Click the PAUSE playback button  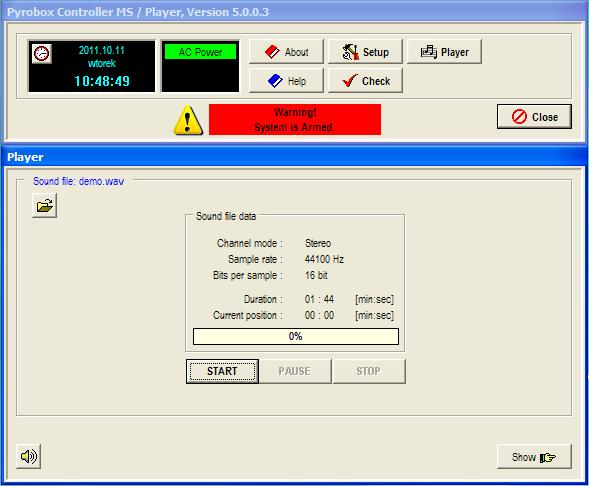pos(295,371)
